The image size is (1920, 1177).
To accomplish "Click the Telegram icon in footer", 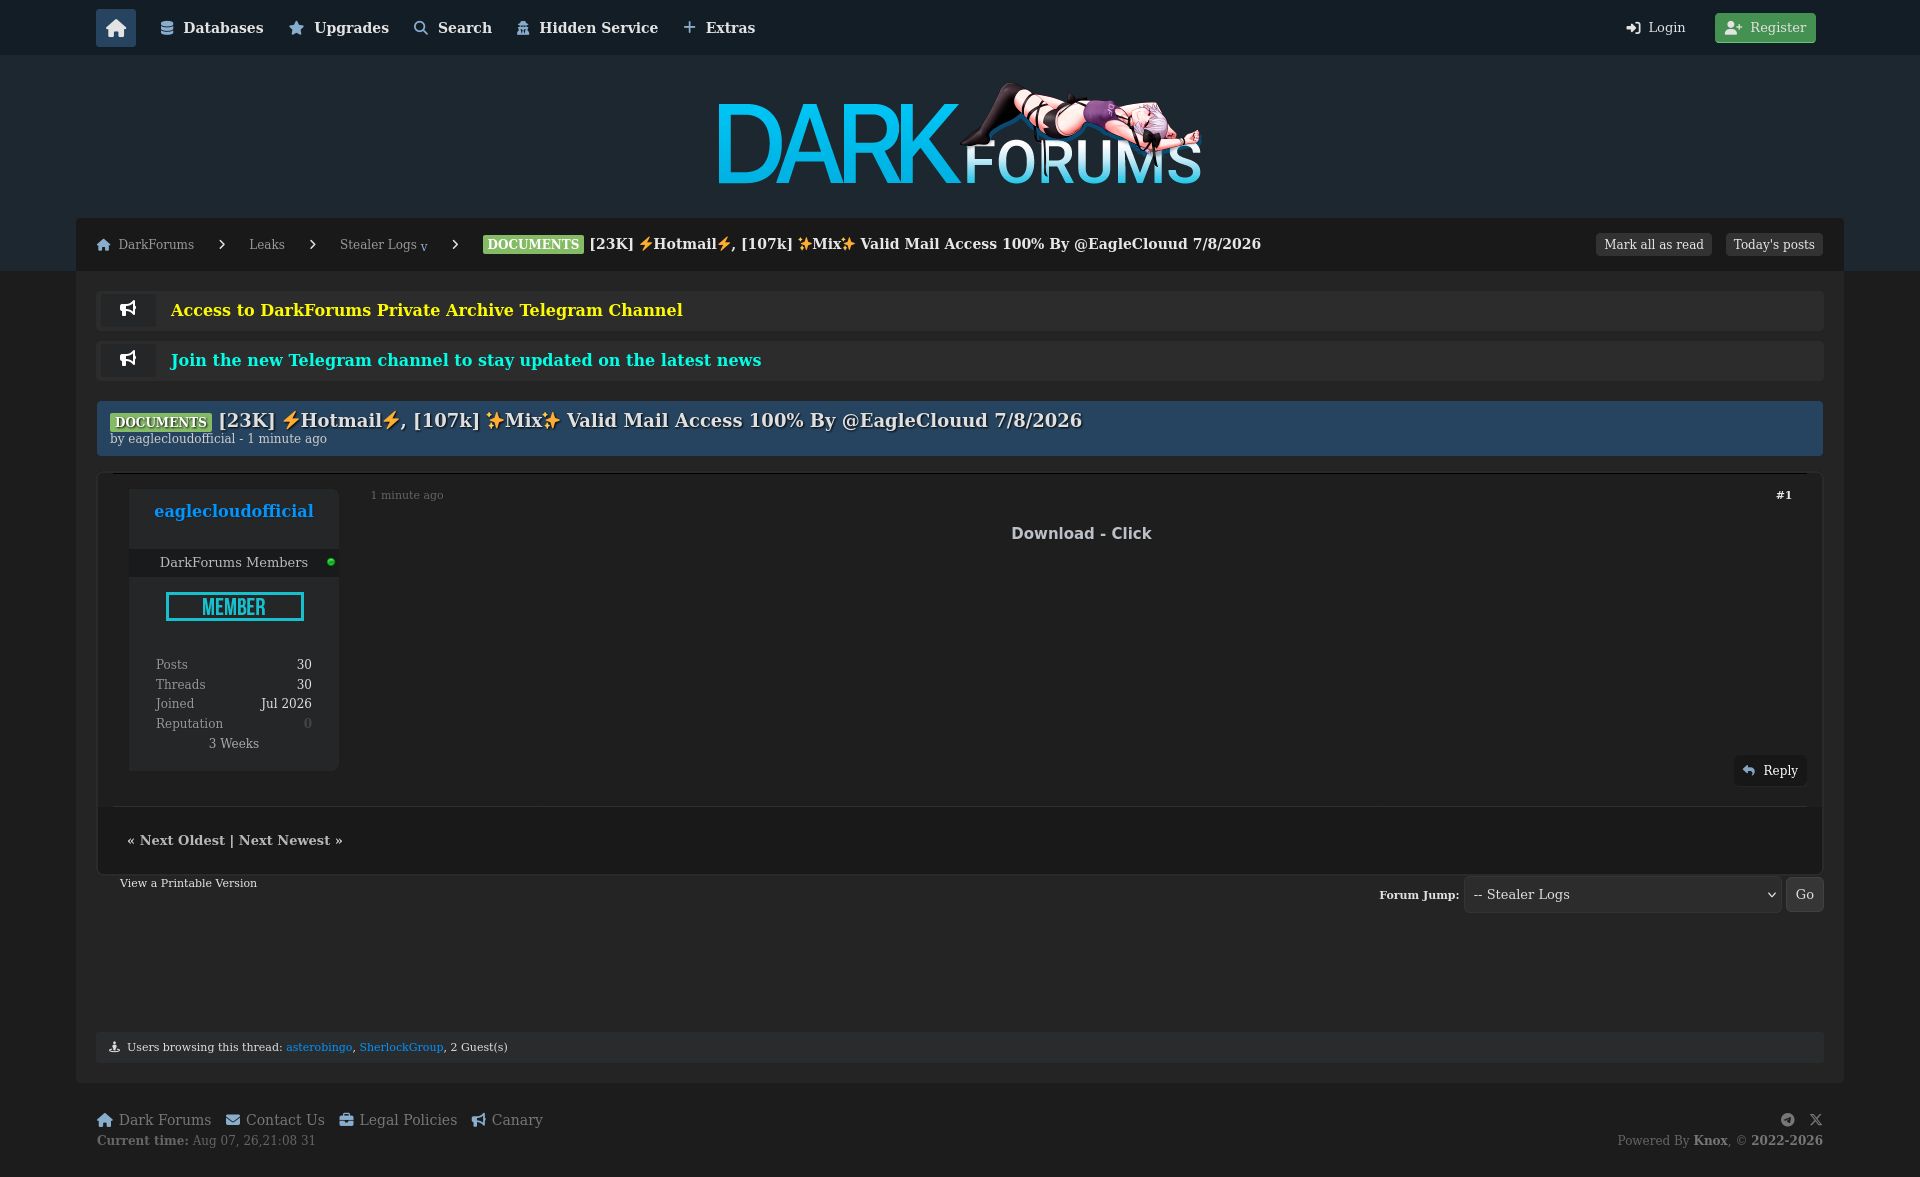I will tap(1787, 1121).
